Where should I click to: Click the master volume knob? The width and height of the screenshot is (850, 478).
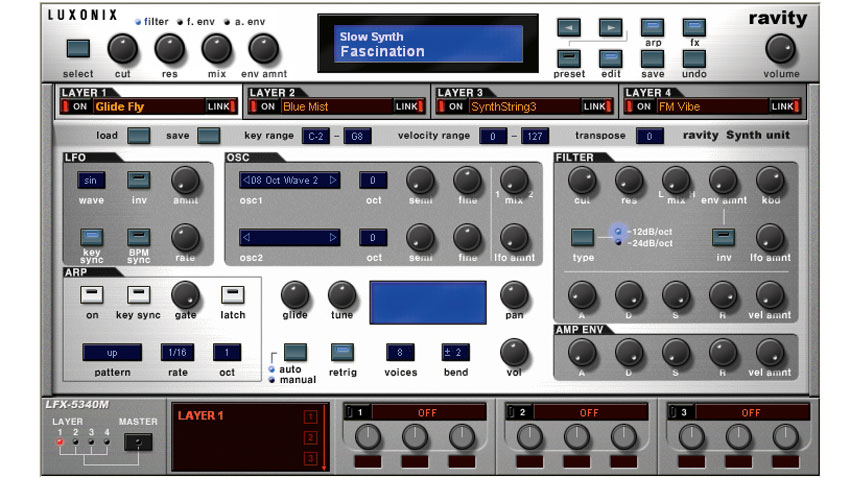click(x=780, y=49)
